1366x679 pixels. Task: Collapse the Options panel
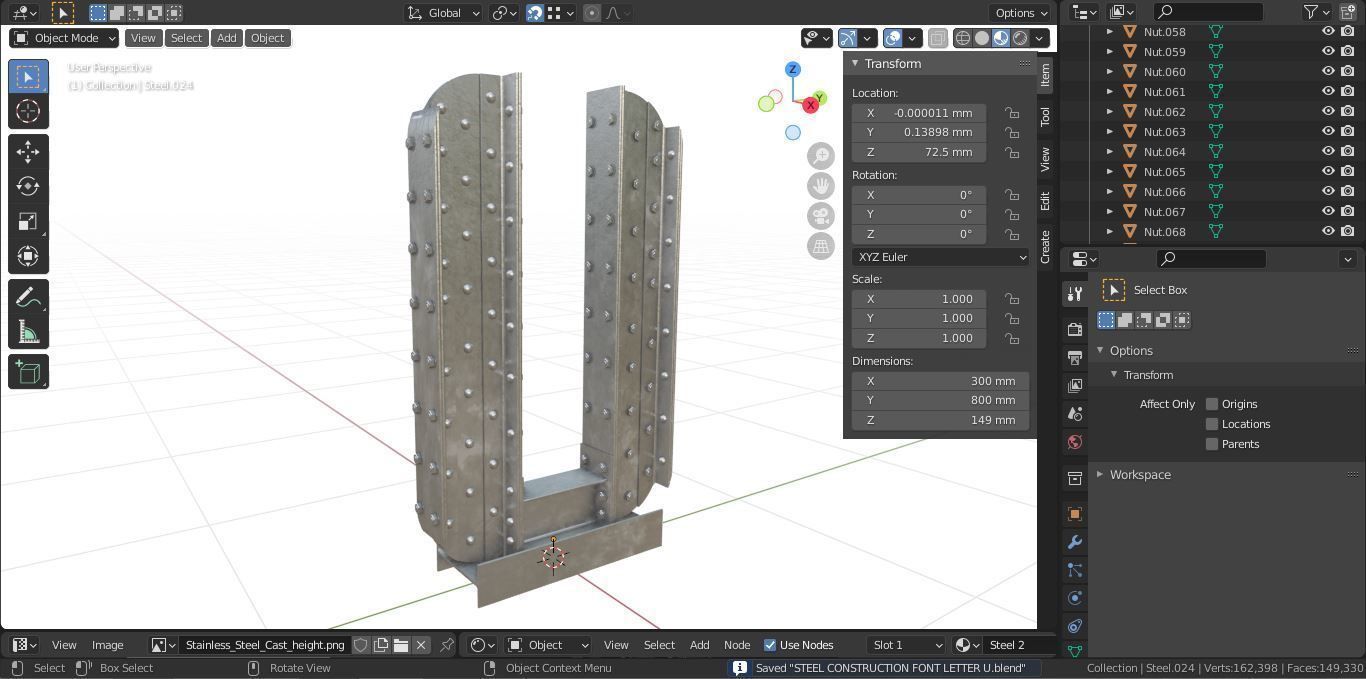coord(1100,351)
